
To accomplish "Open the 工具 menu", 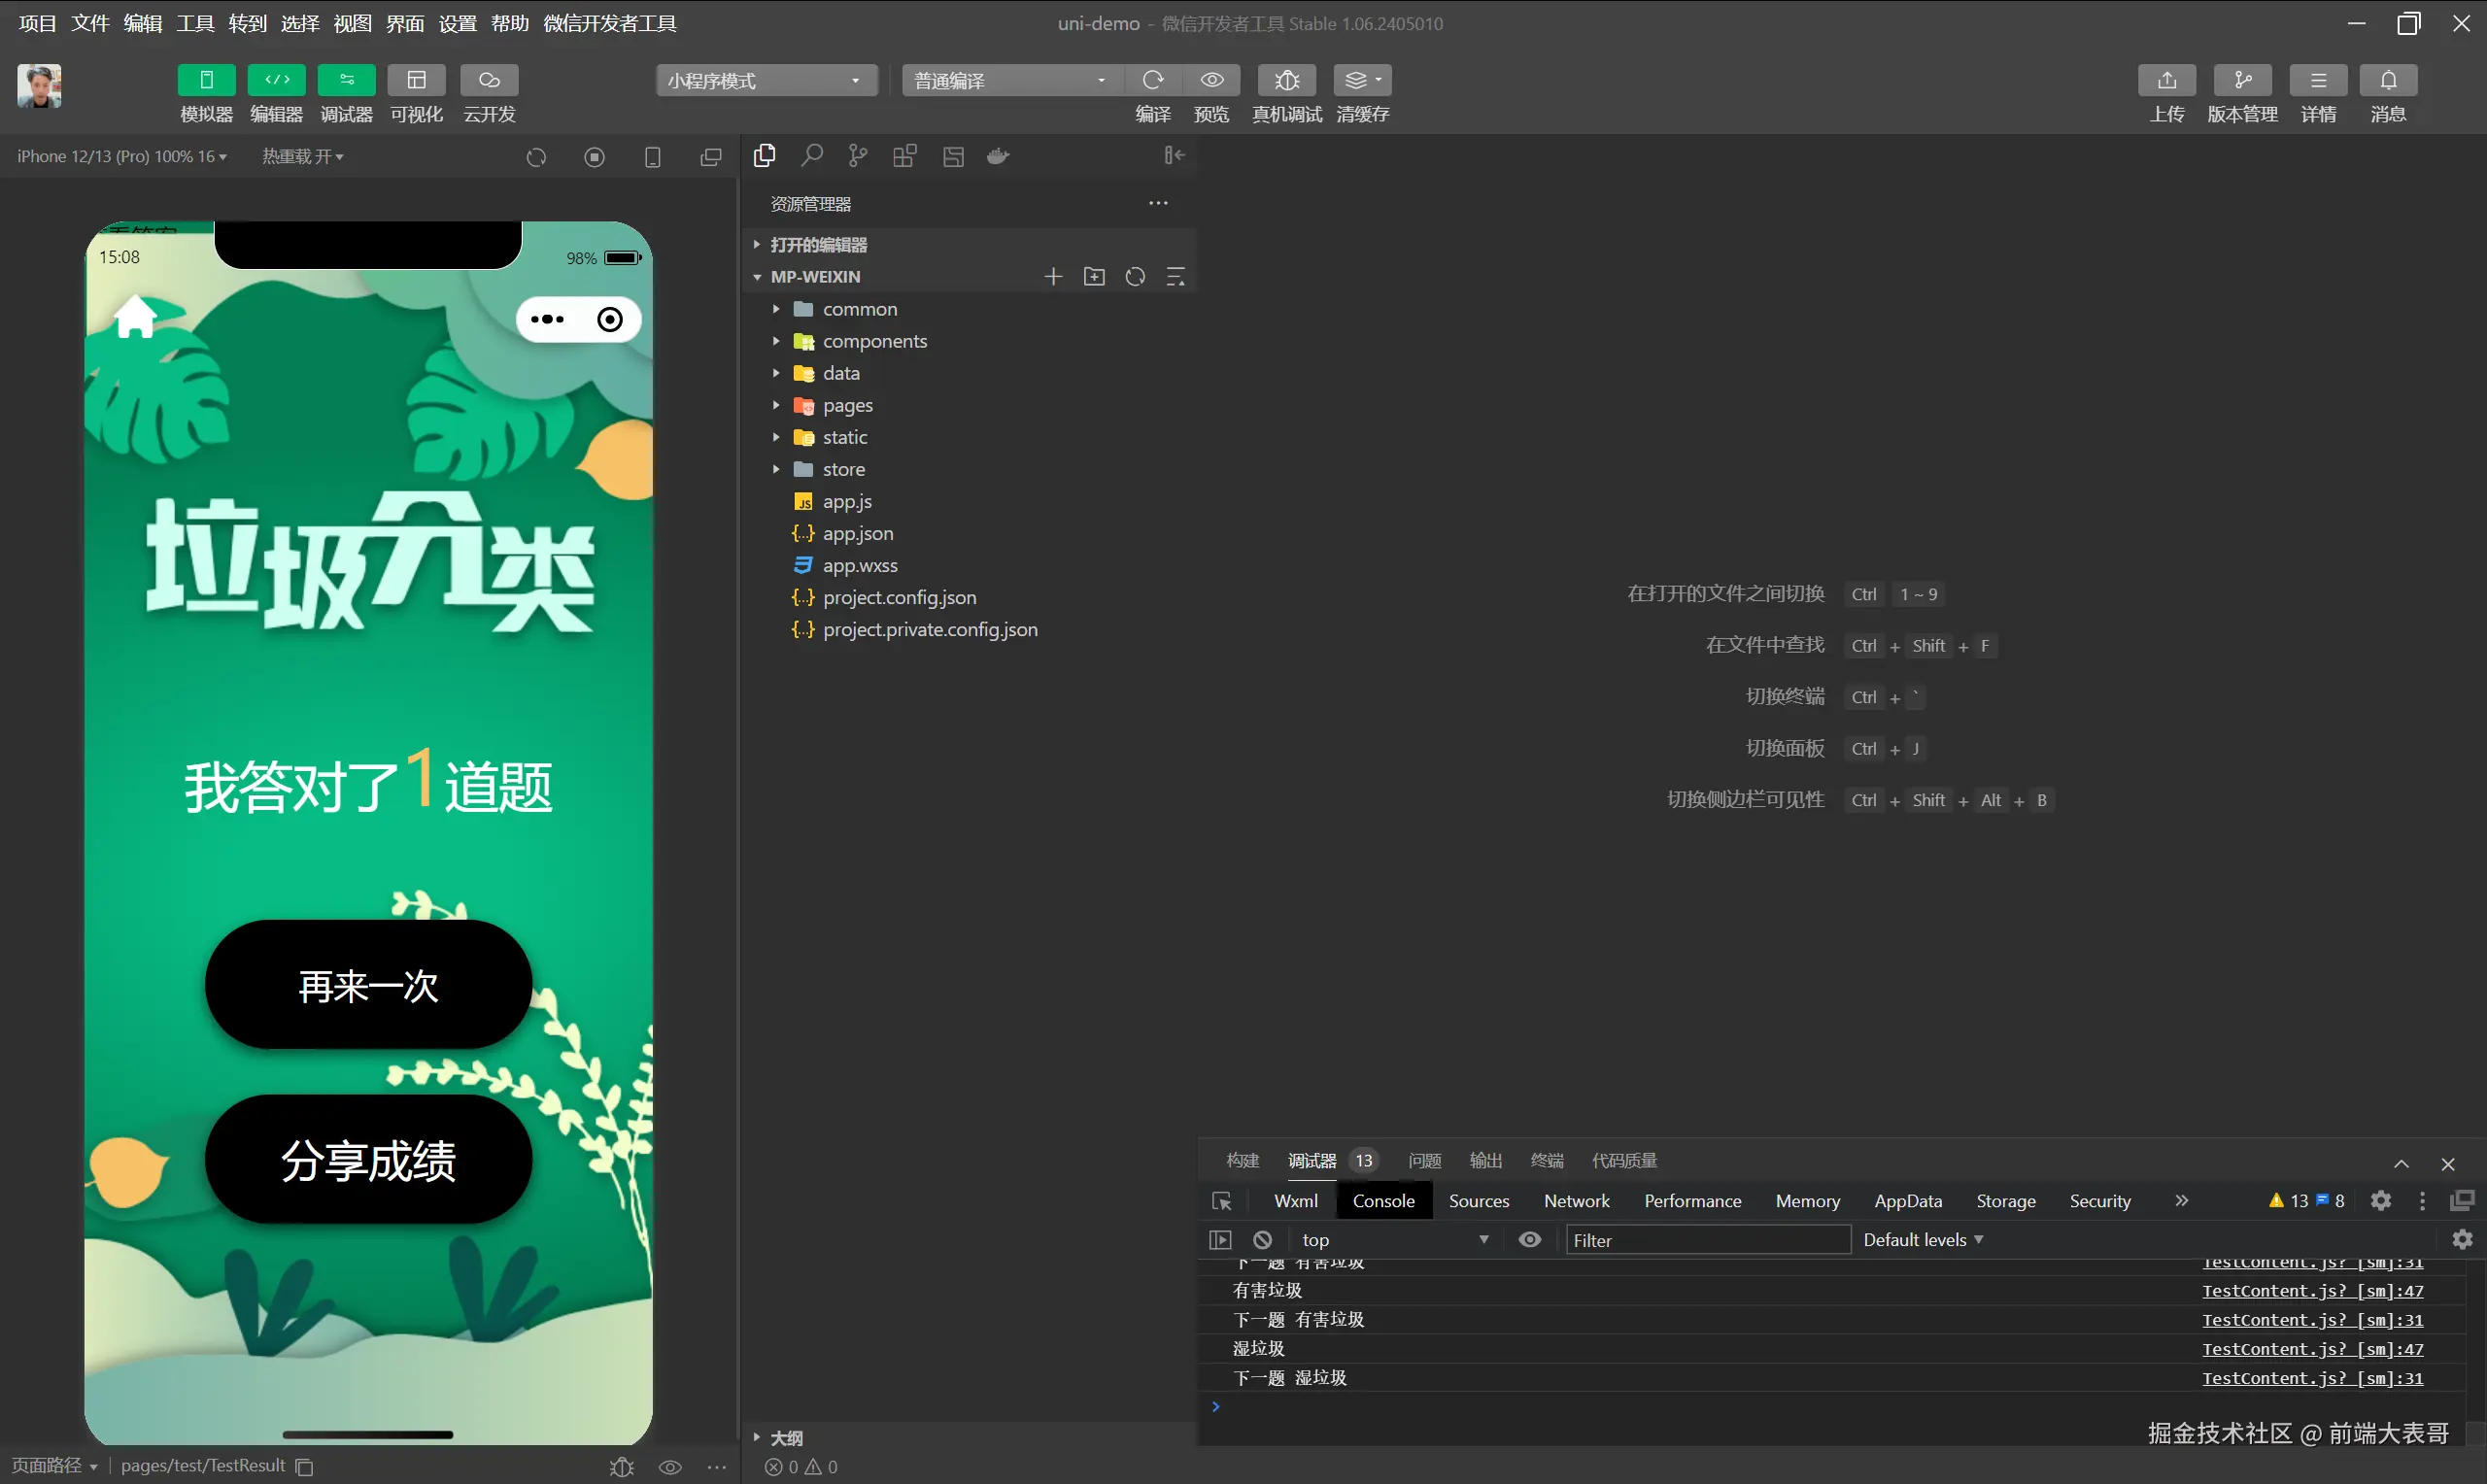I will [195, 23].
